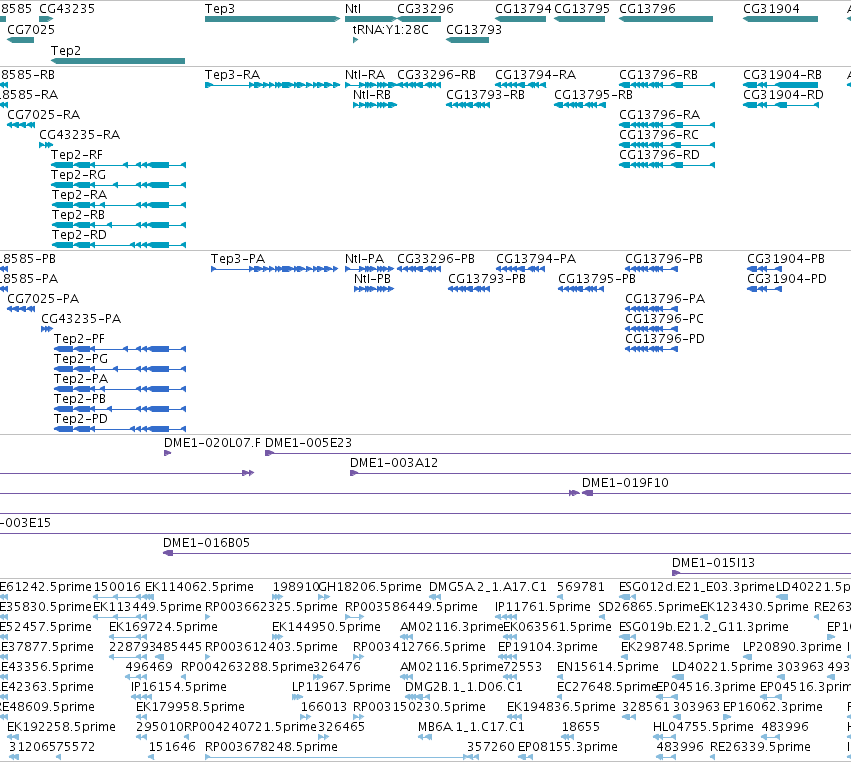The height and width of the screenshot is (762, 851).
Task: Select gene CG31904
Action: [780, 19]
